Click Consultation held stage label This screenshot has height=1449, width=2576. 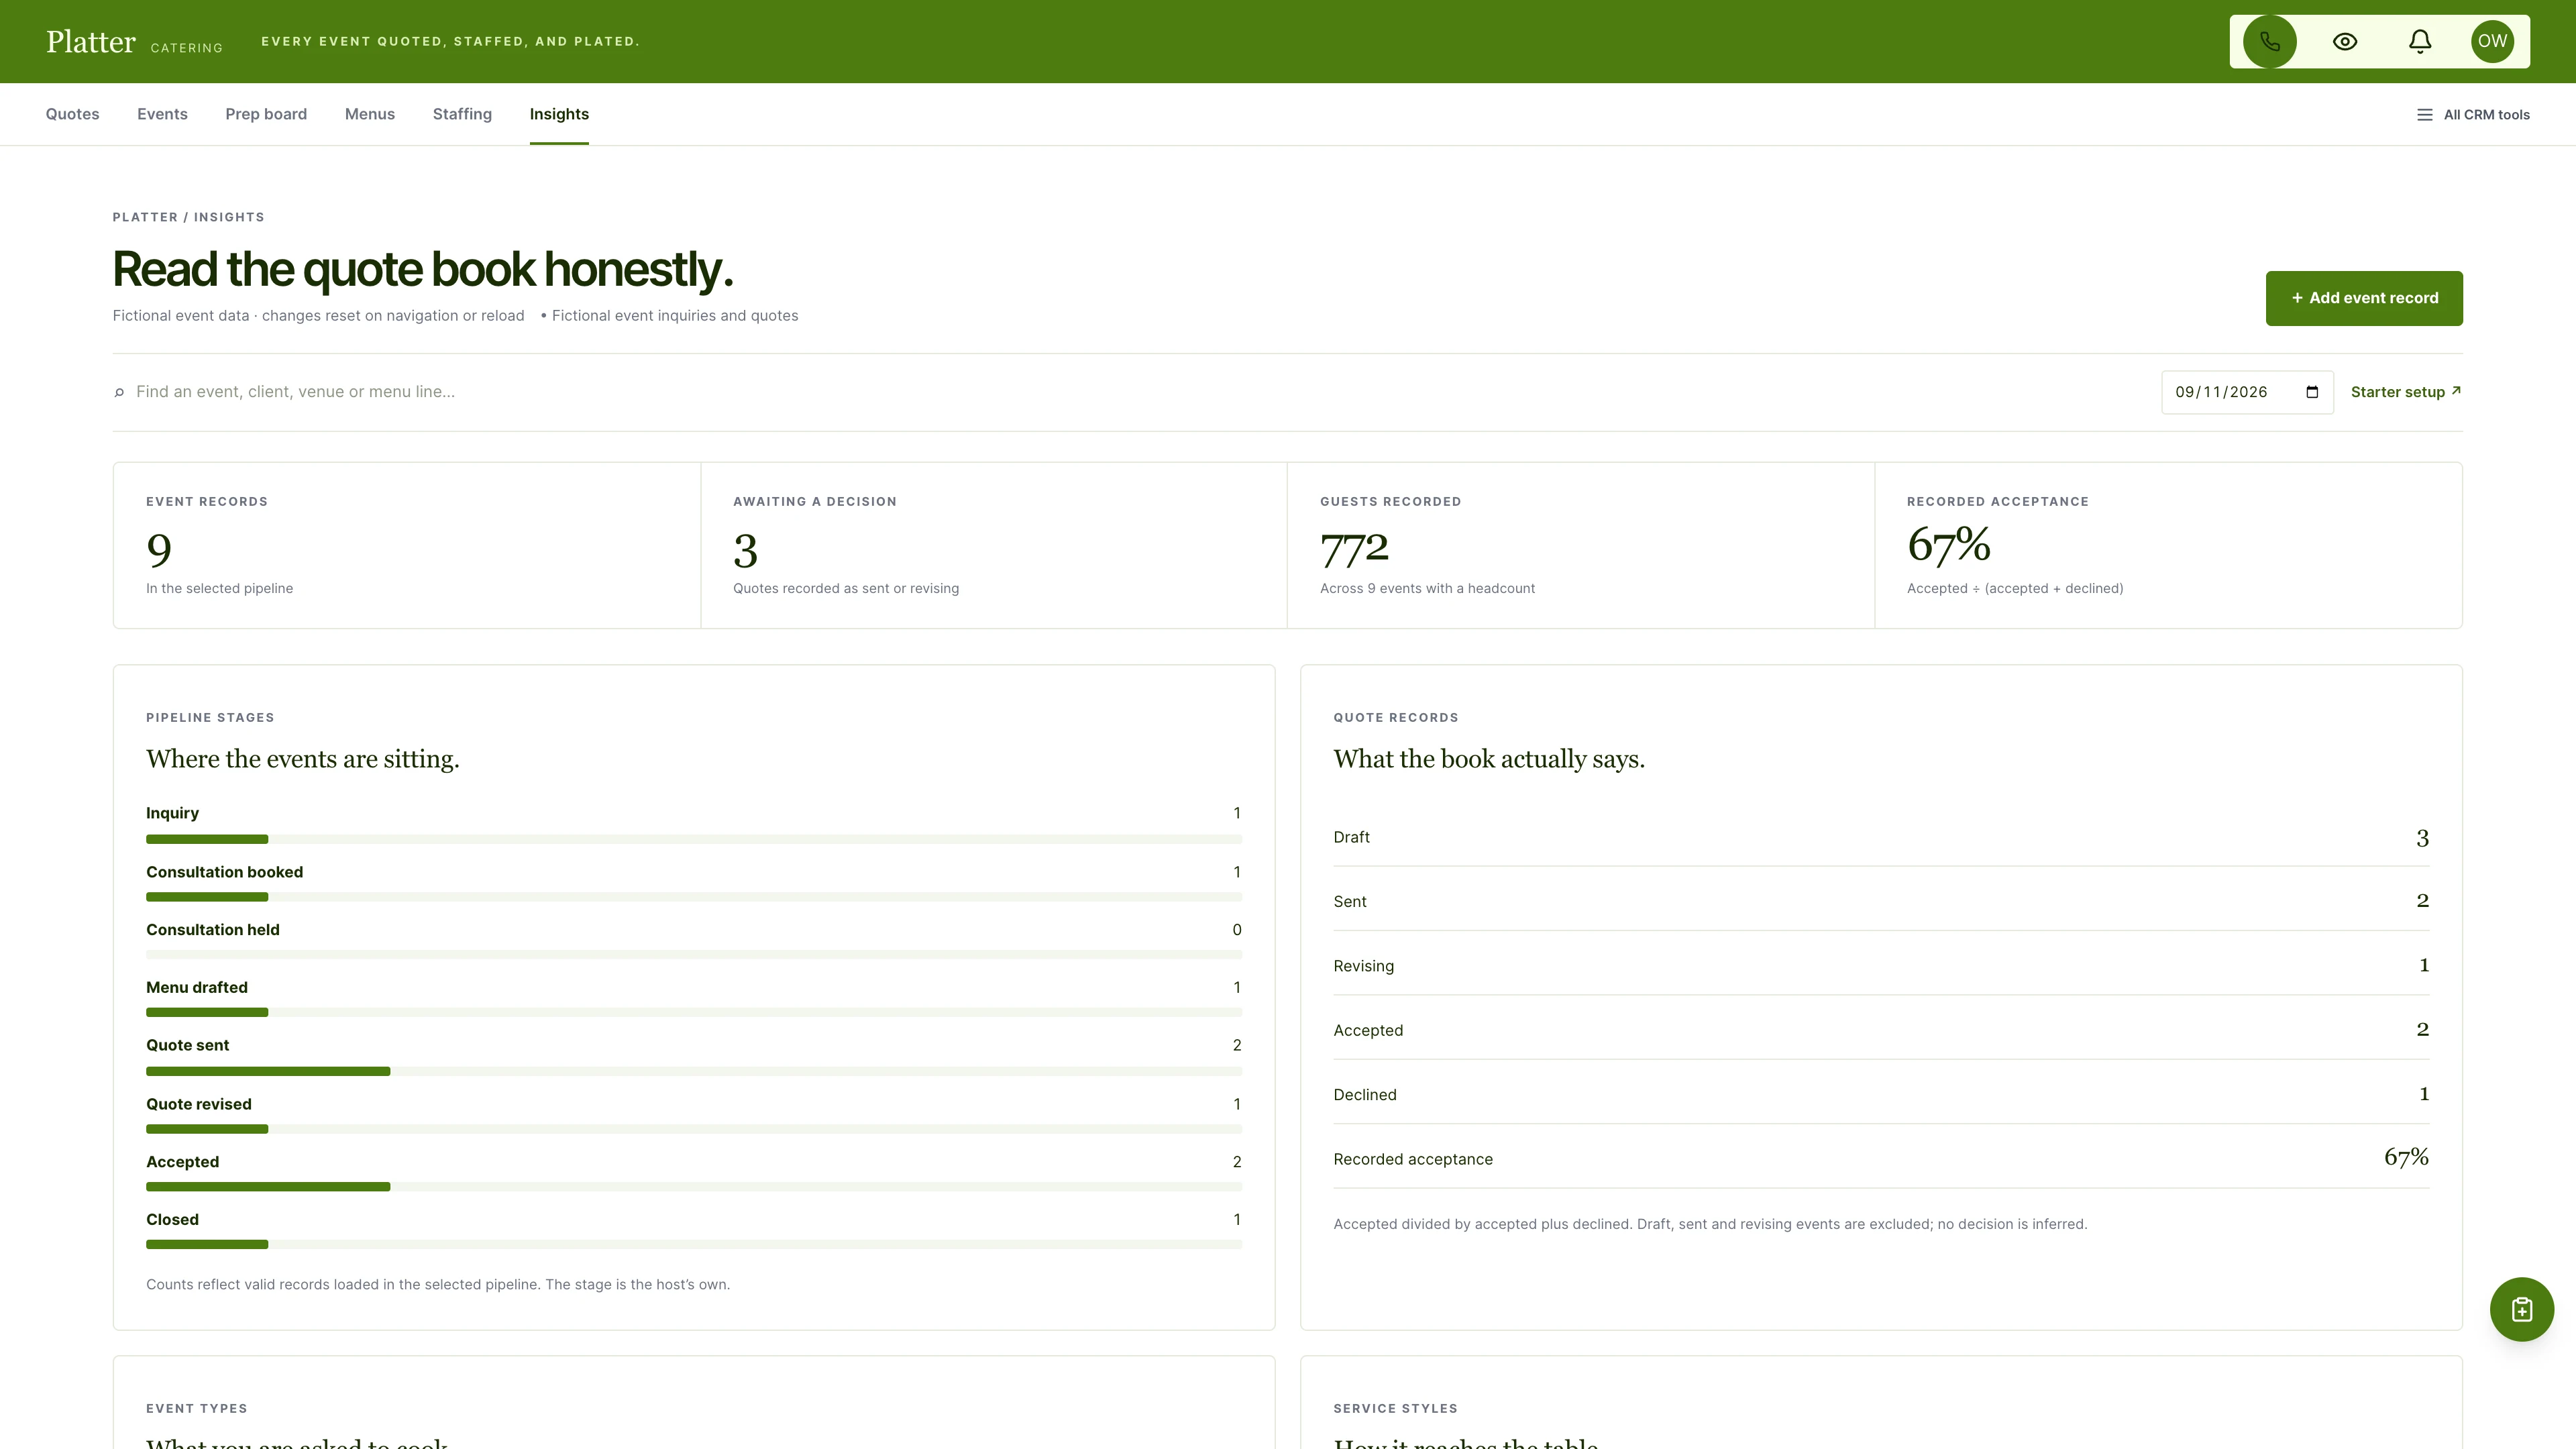tap(213, 930)
